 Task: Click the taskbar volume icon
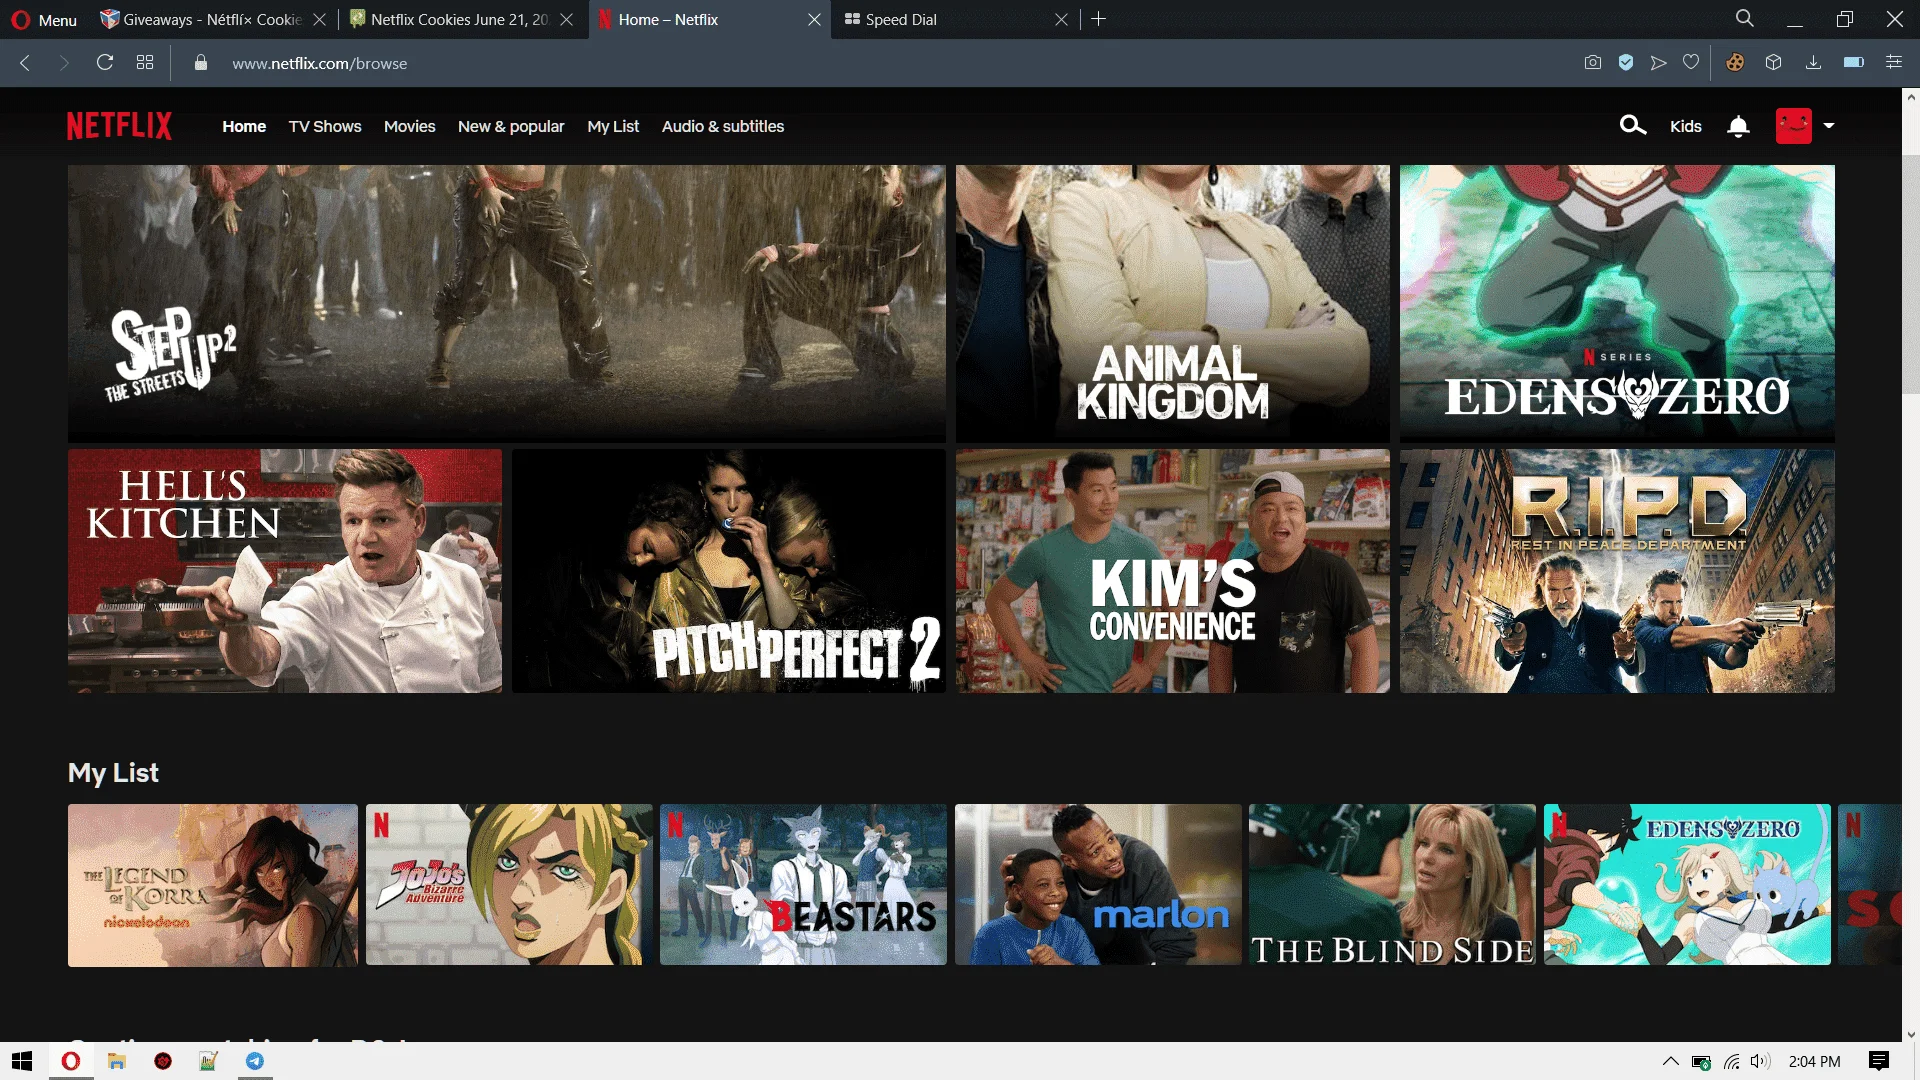(x=1760, y=1061)
